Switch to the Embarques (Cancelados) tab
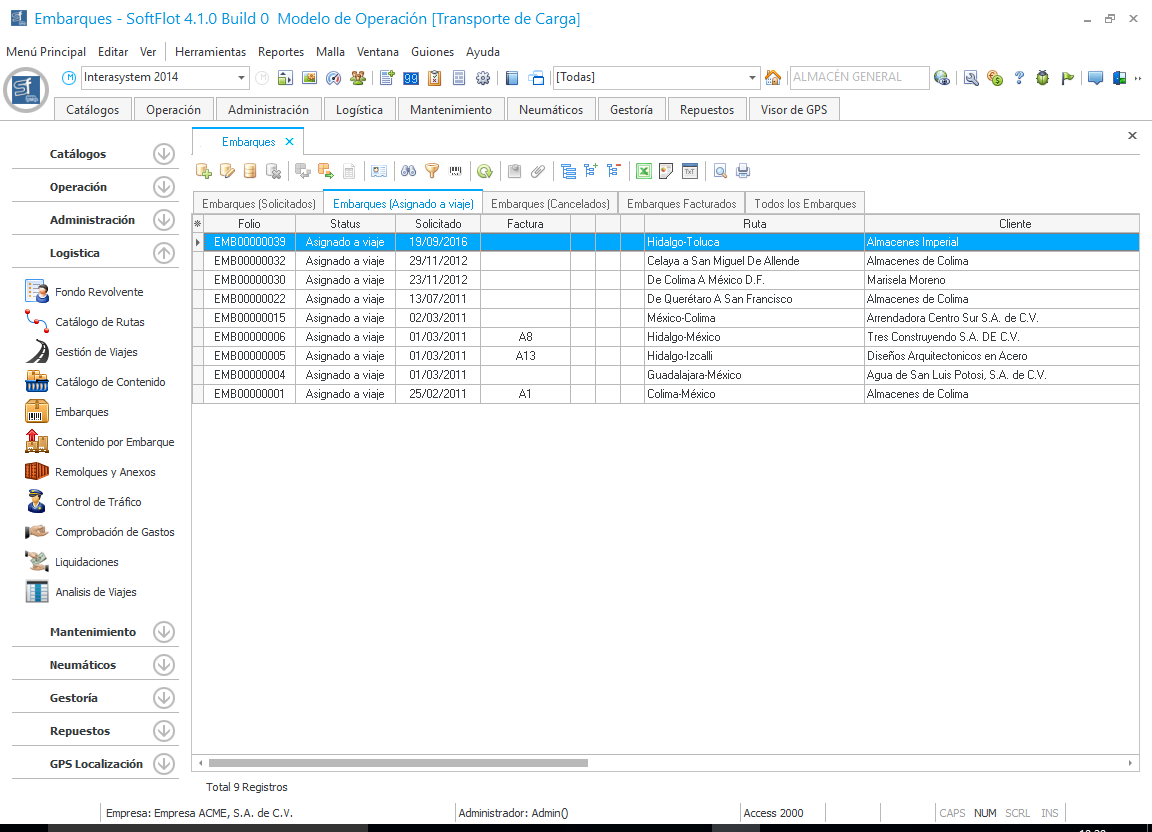 (x=550, y=203)
